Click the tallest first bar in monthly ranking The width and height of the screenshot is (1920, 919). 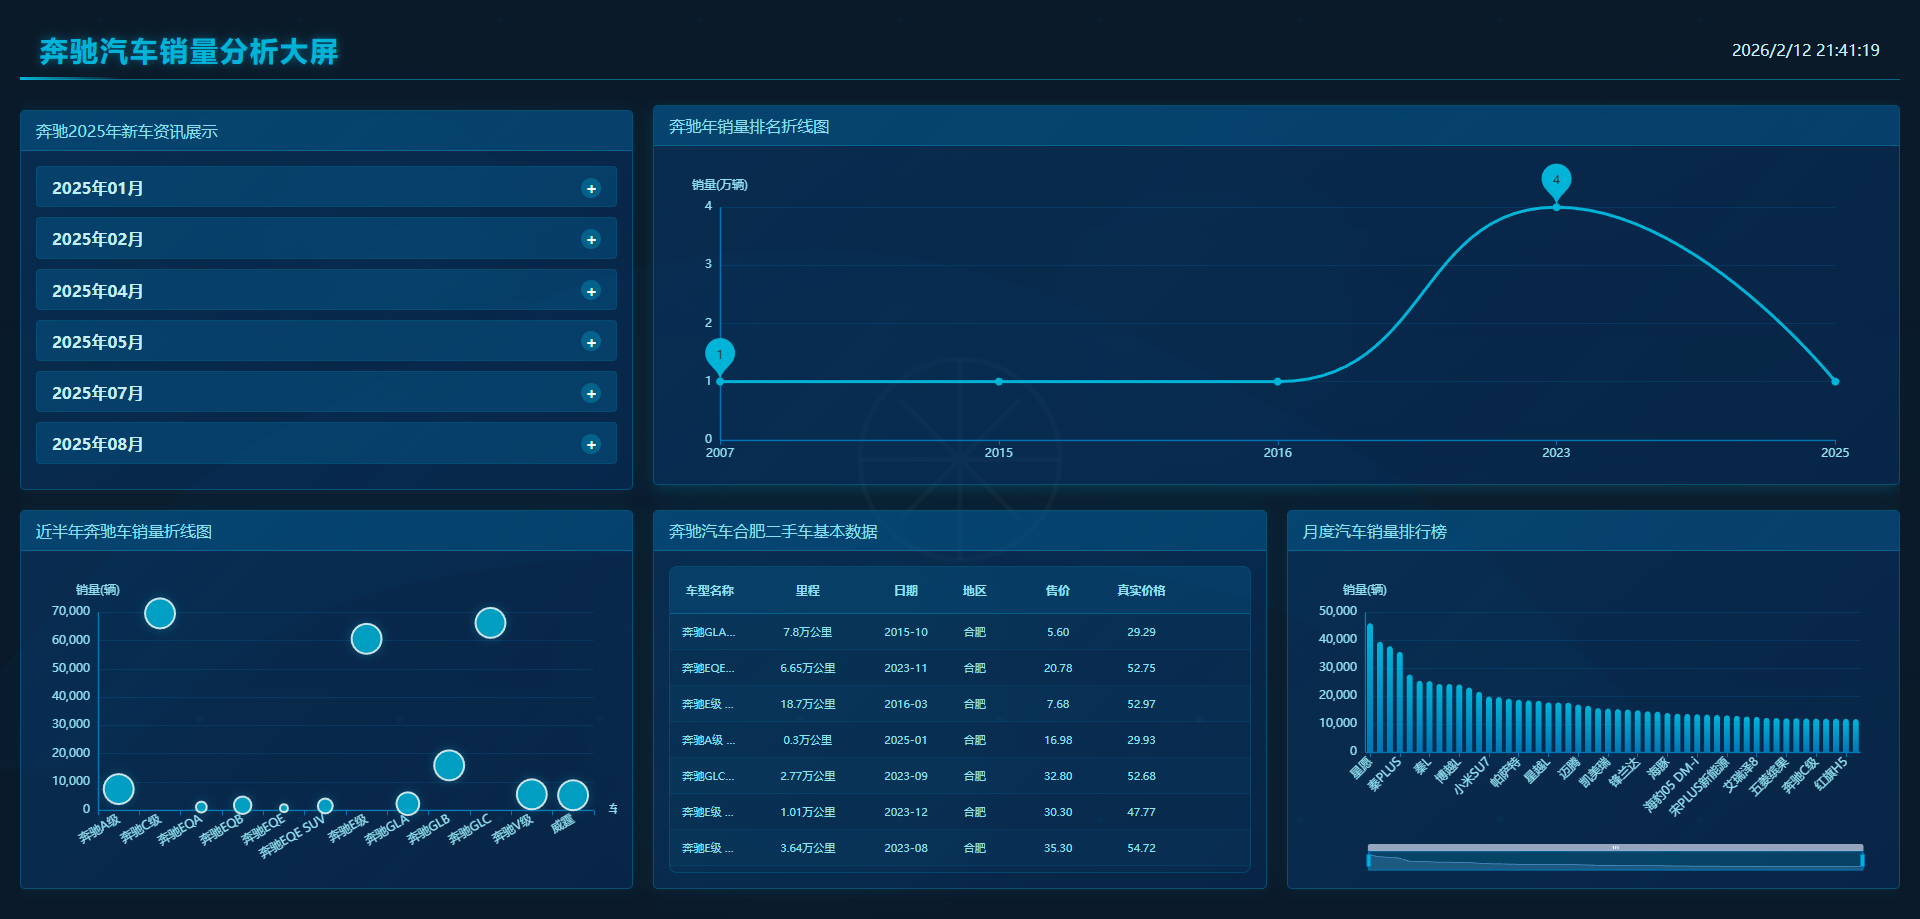pyautogui.click(x=1370, y=688)
